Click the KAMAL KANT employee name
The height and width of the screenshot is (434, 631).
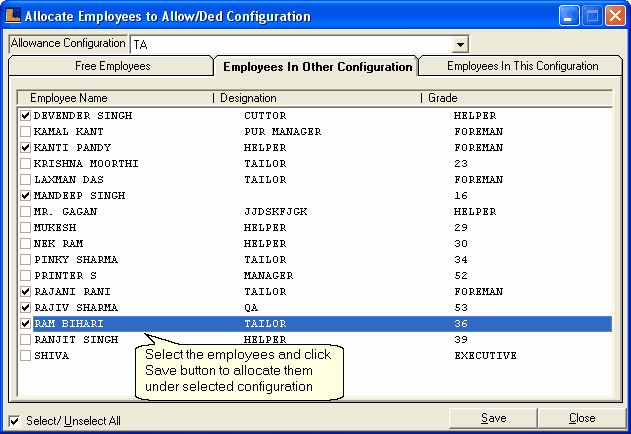[x=69, y=132]
